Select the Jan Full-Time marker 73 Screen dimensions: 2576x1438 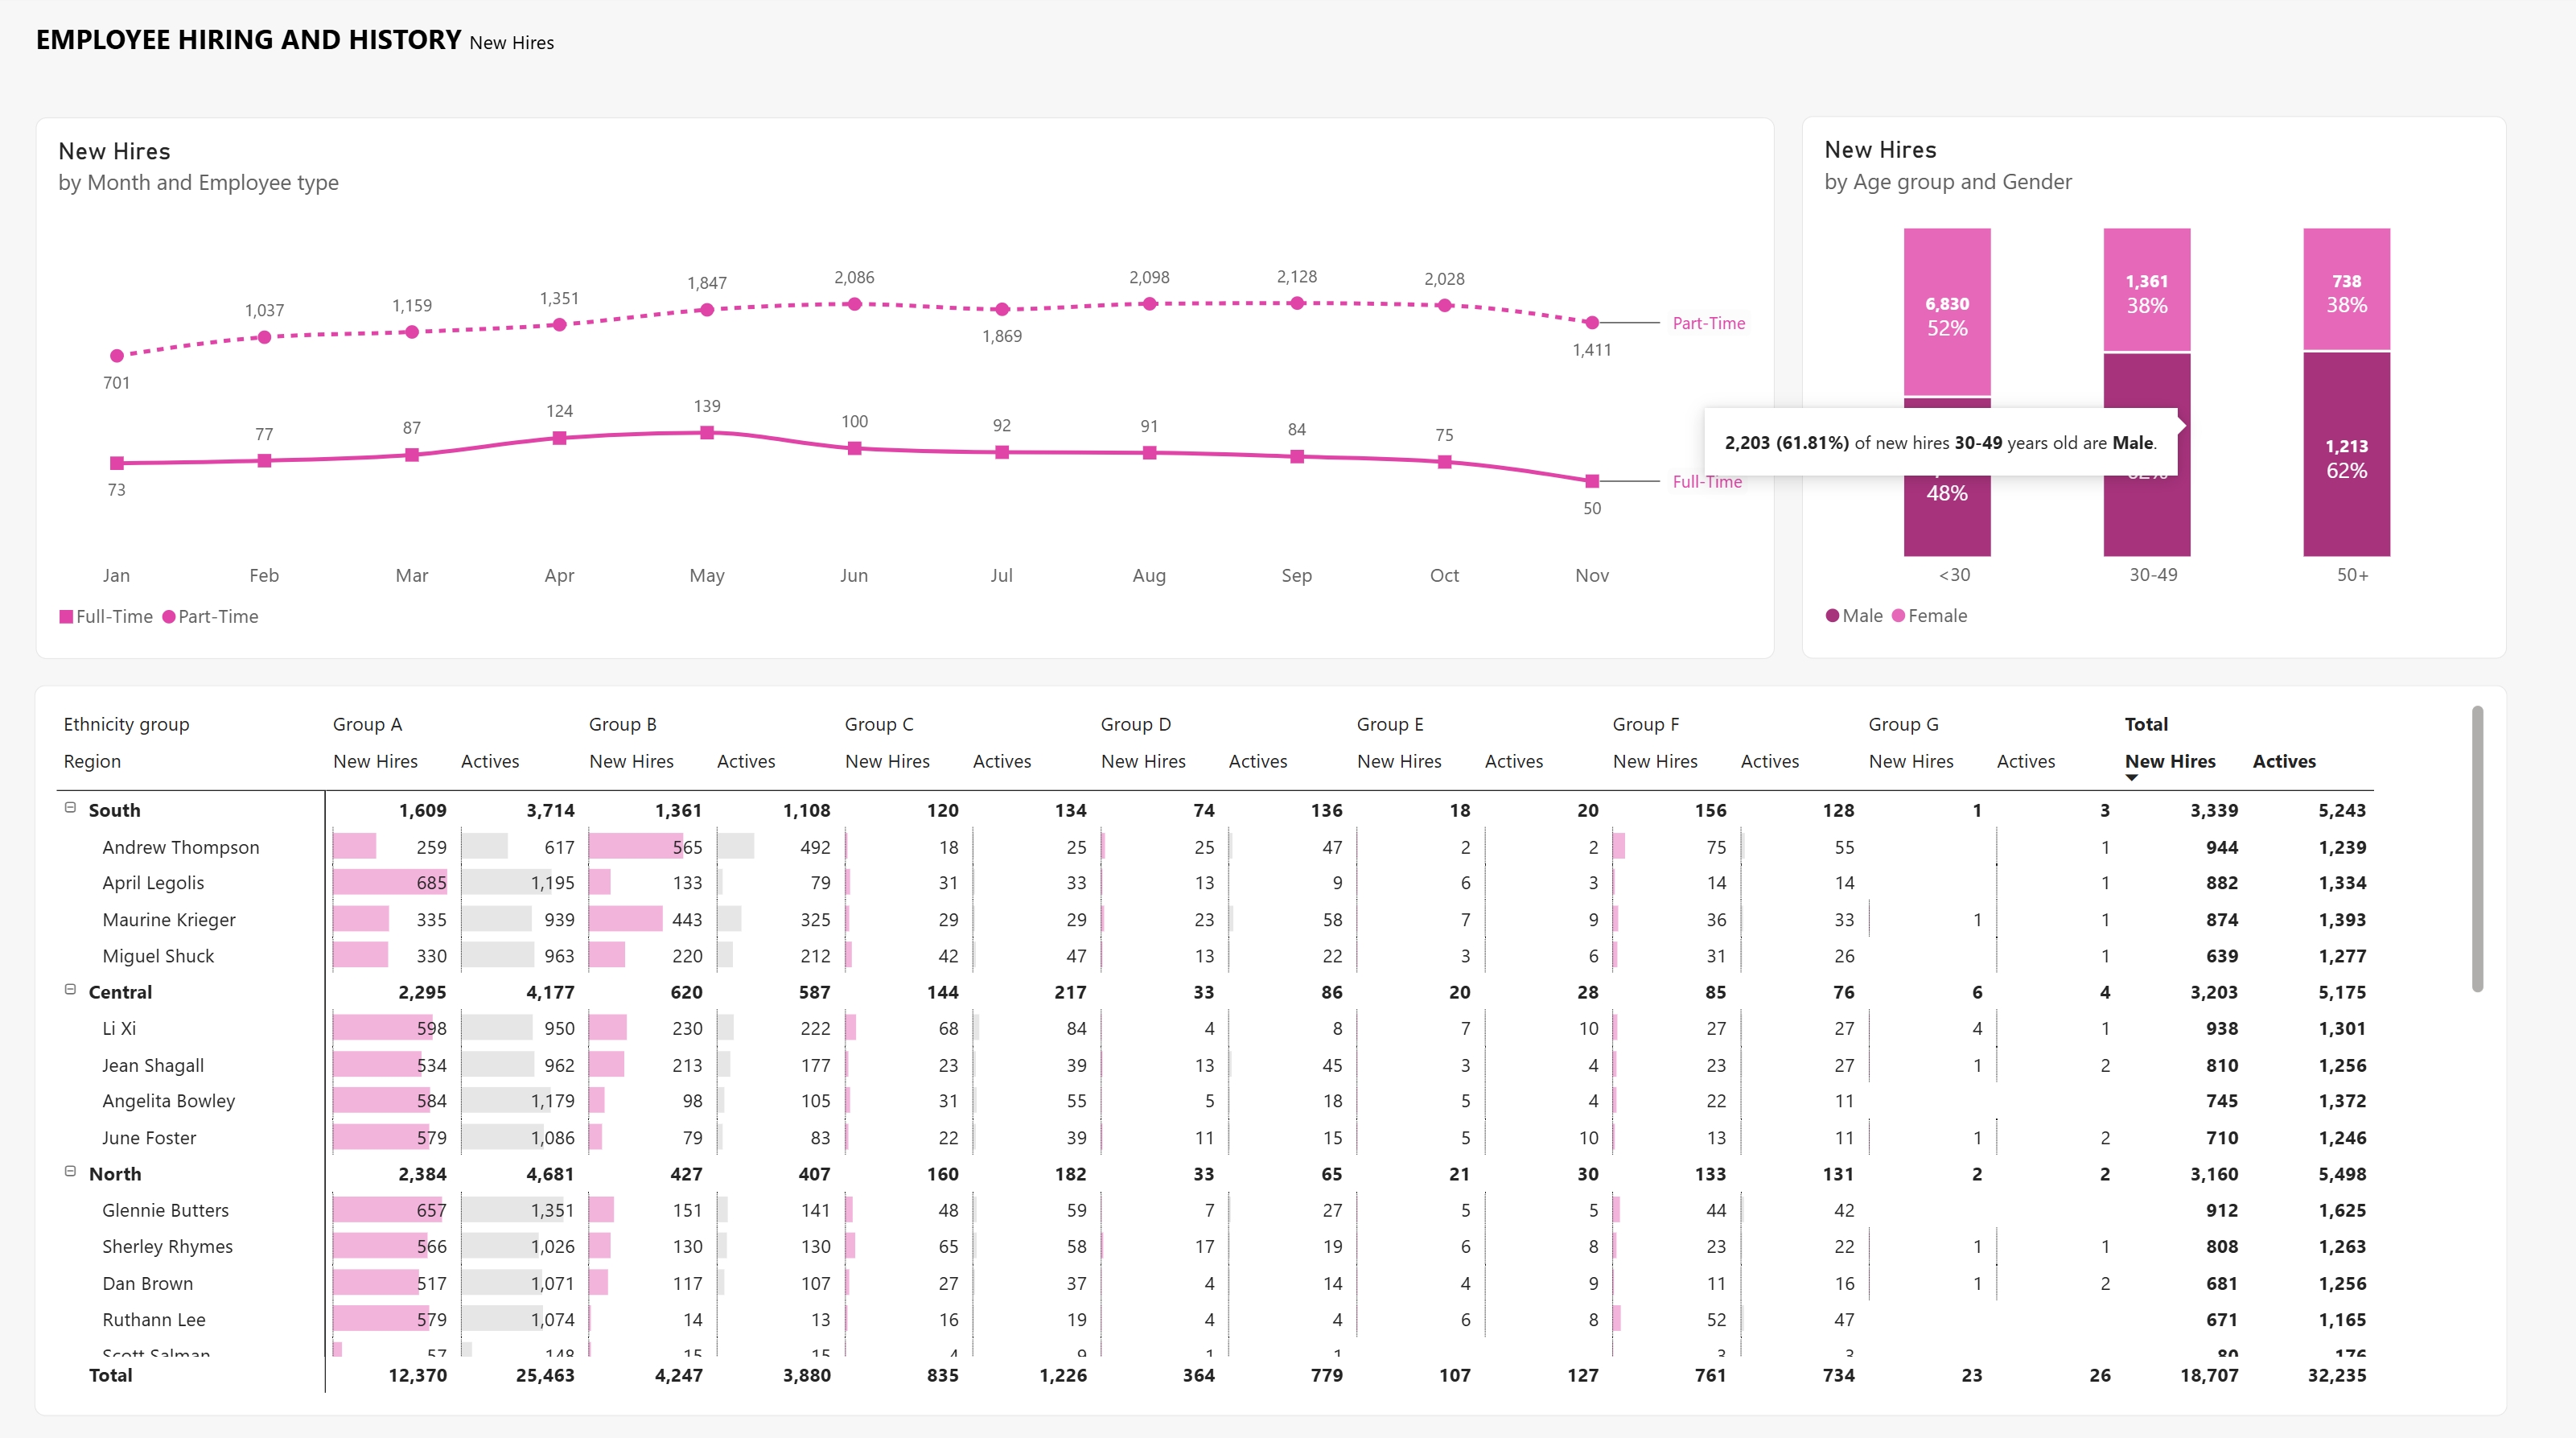click(117, 463)
